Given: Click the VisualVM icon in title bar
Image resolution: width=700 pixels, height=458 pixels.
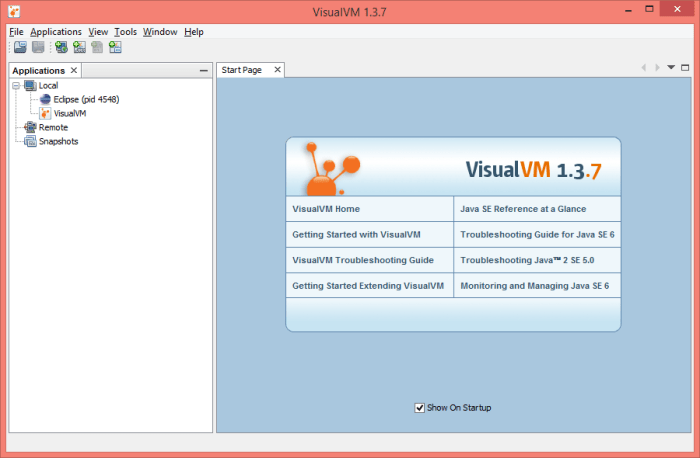Looking at the screenshot, I should coord(14,12).
